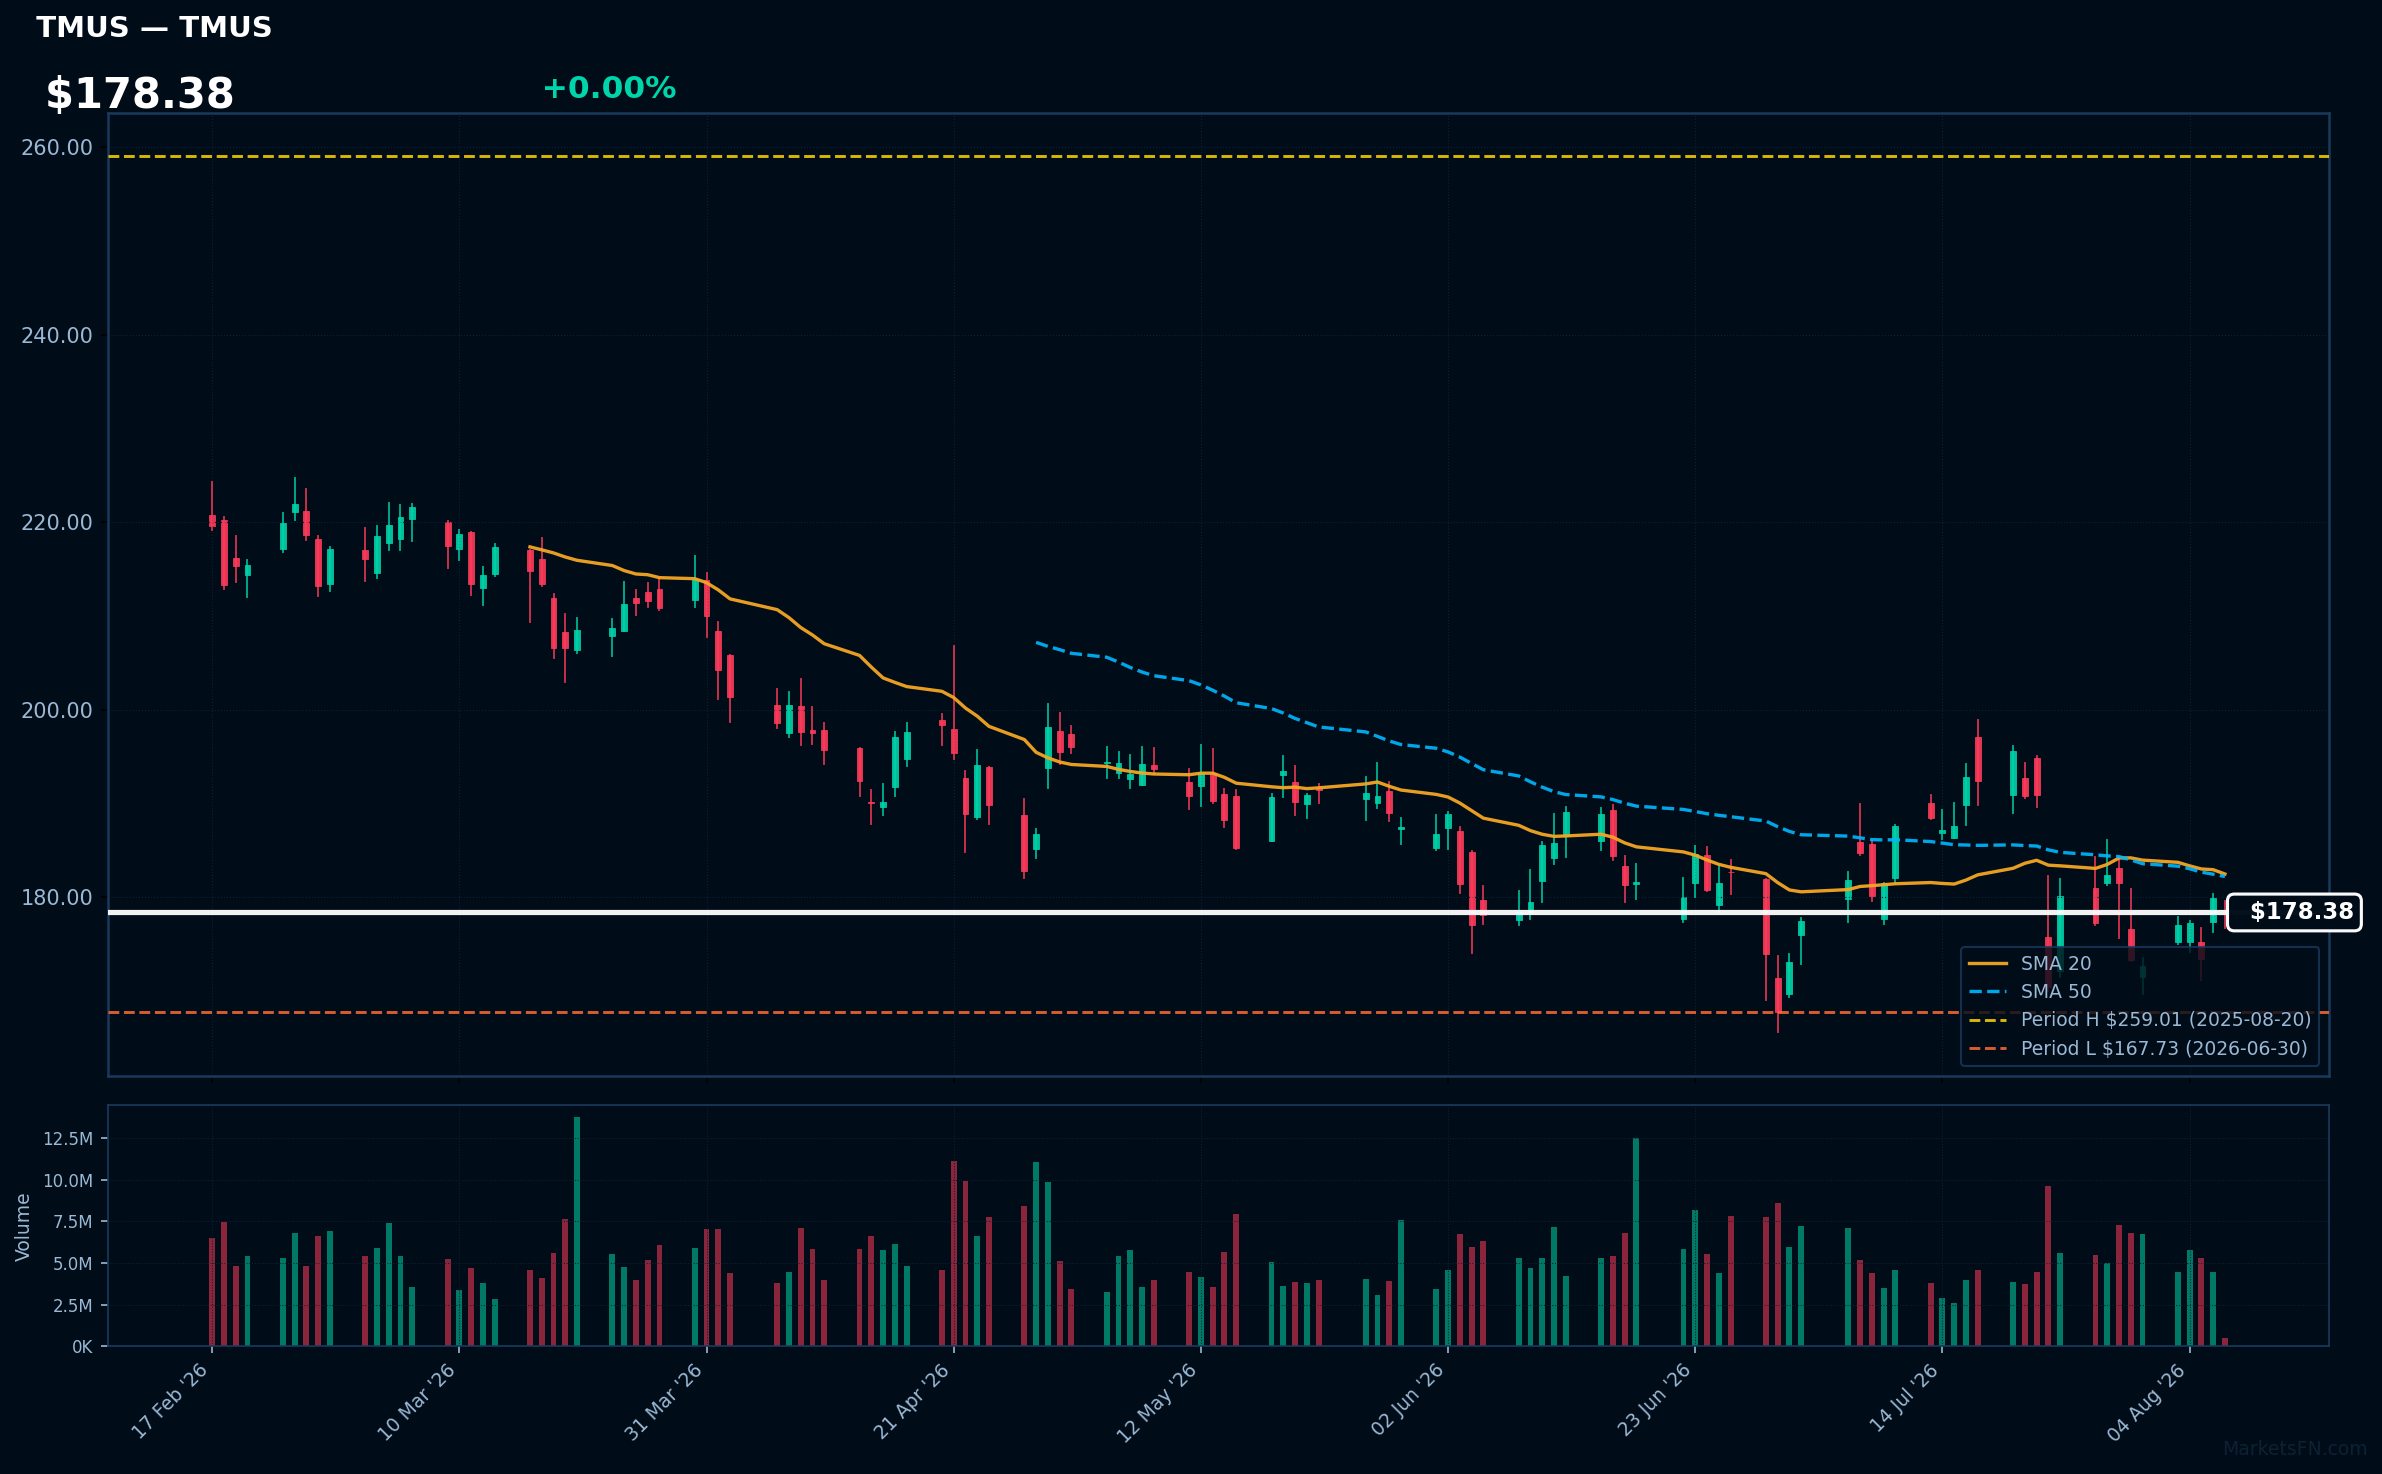This screenshot has height=1474, width=2382.
Task: Click the 12 May '26 date label
Action: tap(1157, 1402)
